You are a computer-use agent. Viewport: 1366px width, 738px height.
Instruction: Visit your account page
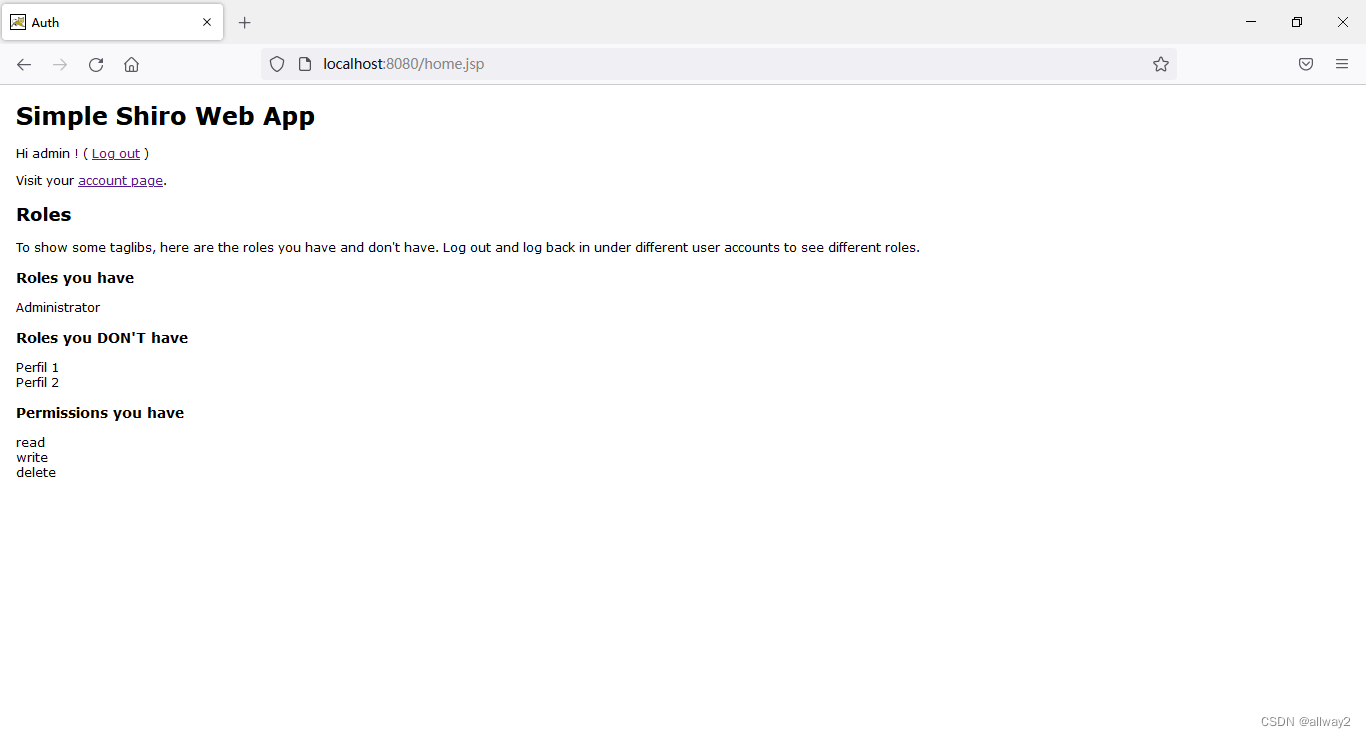tap(120, 180)
